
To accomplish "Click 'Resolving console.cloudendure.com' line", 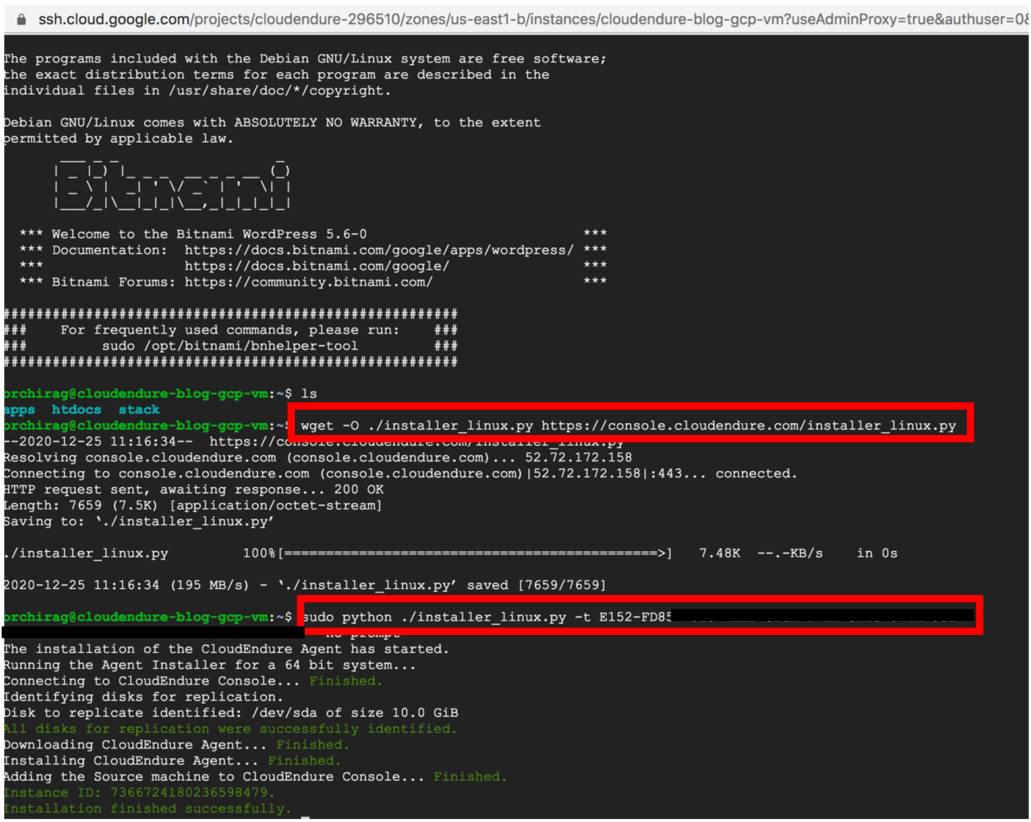I will point(318,458).
